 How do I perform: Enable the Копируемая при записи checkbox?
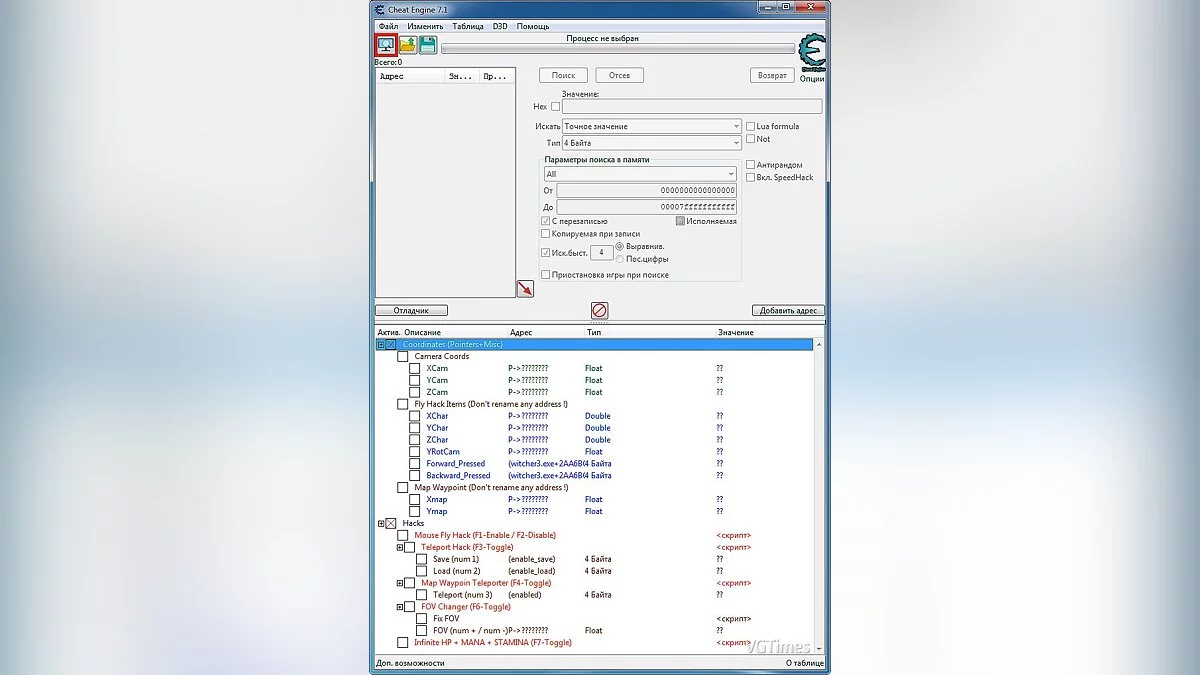tap(545, 234)
